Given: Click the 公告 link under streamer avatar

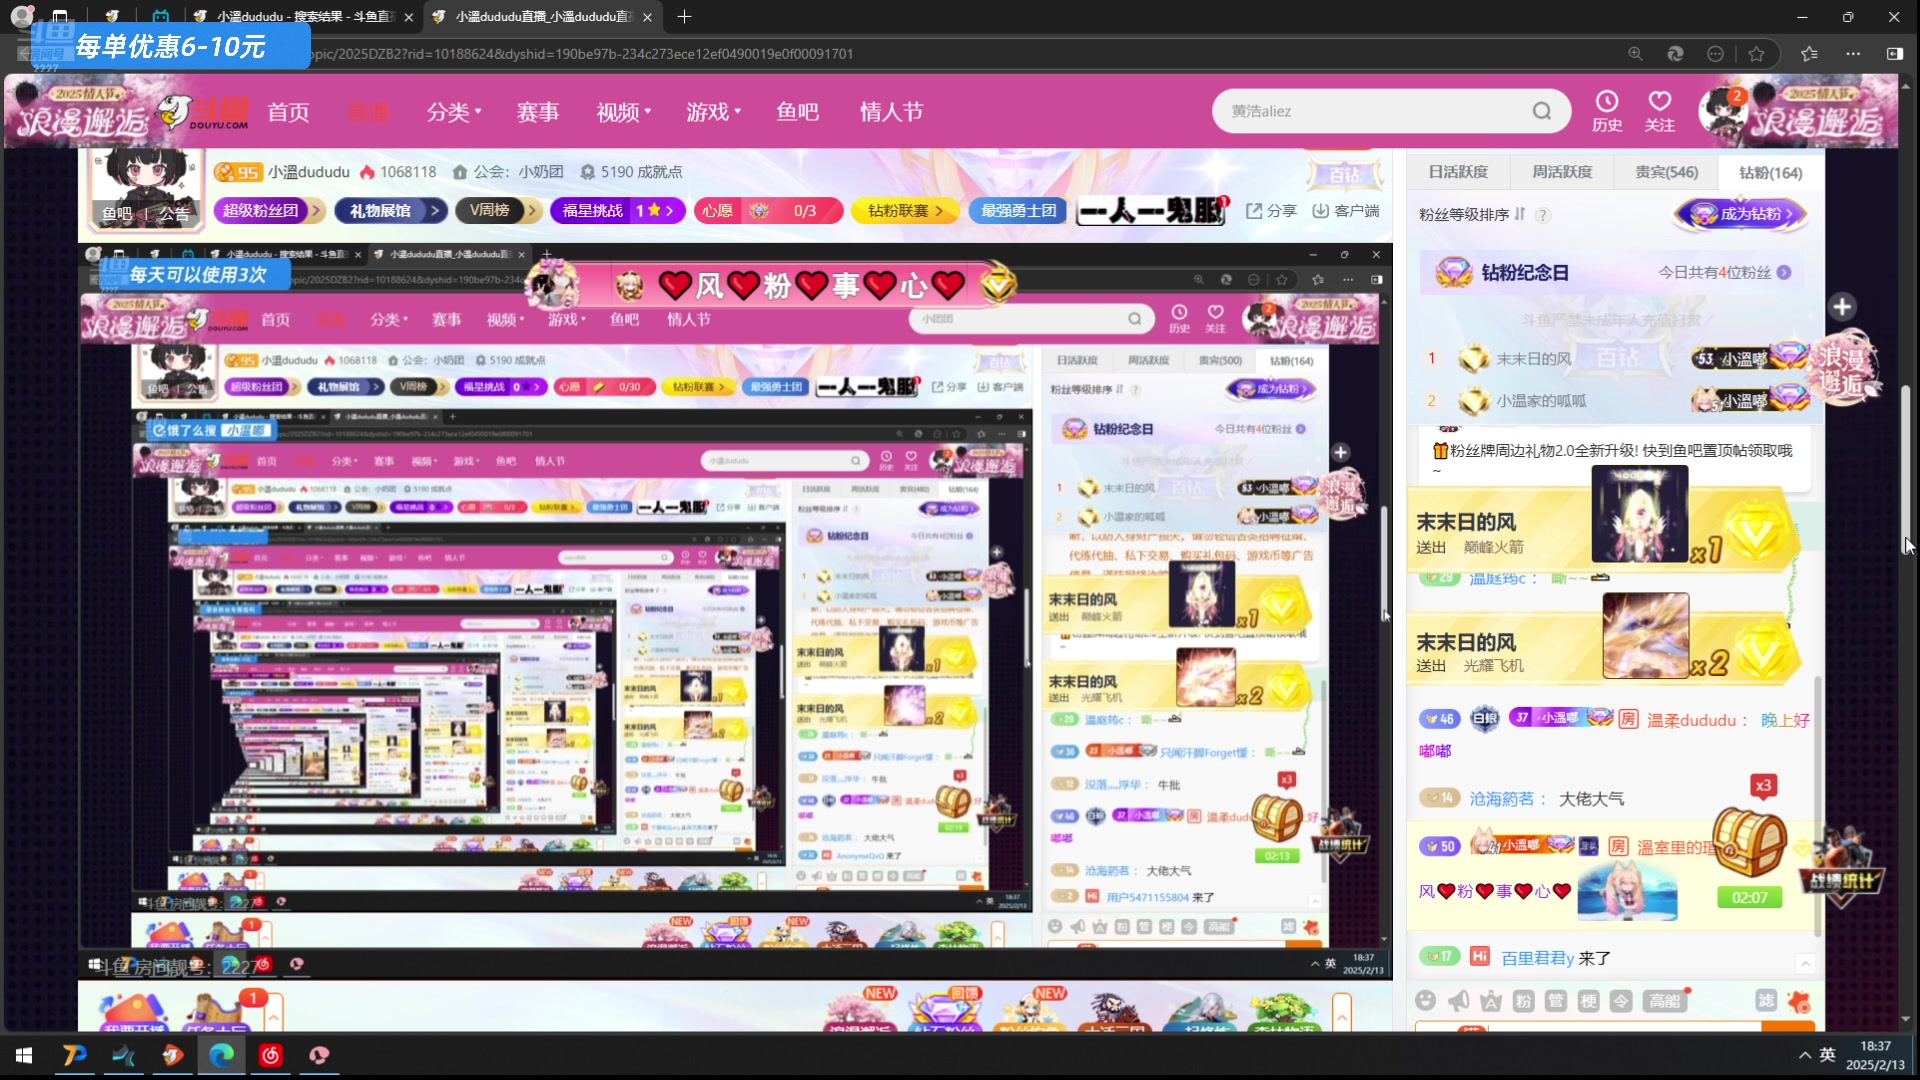Looking at the screenshot, I should point(173,213).
